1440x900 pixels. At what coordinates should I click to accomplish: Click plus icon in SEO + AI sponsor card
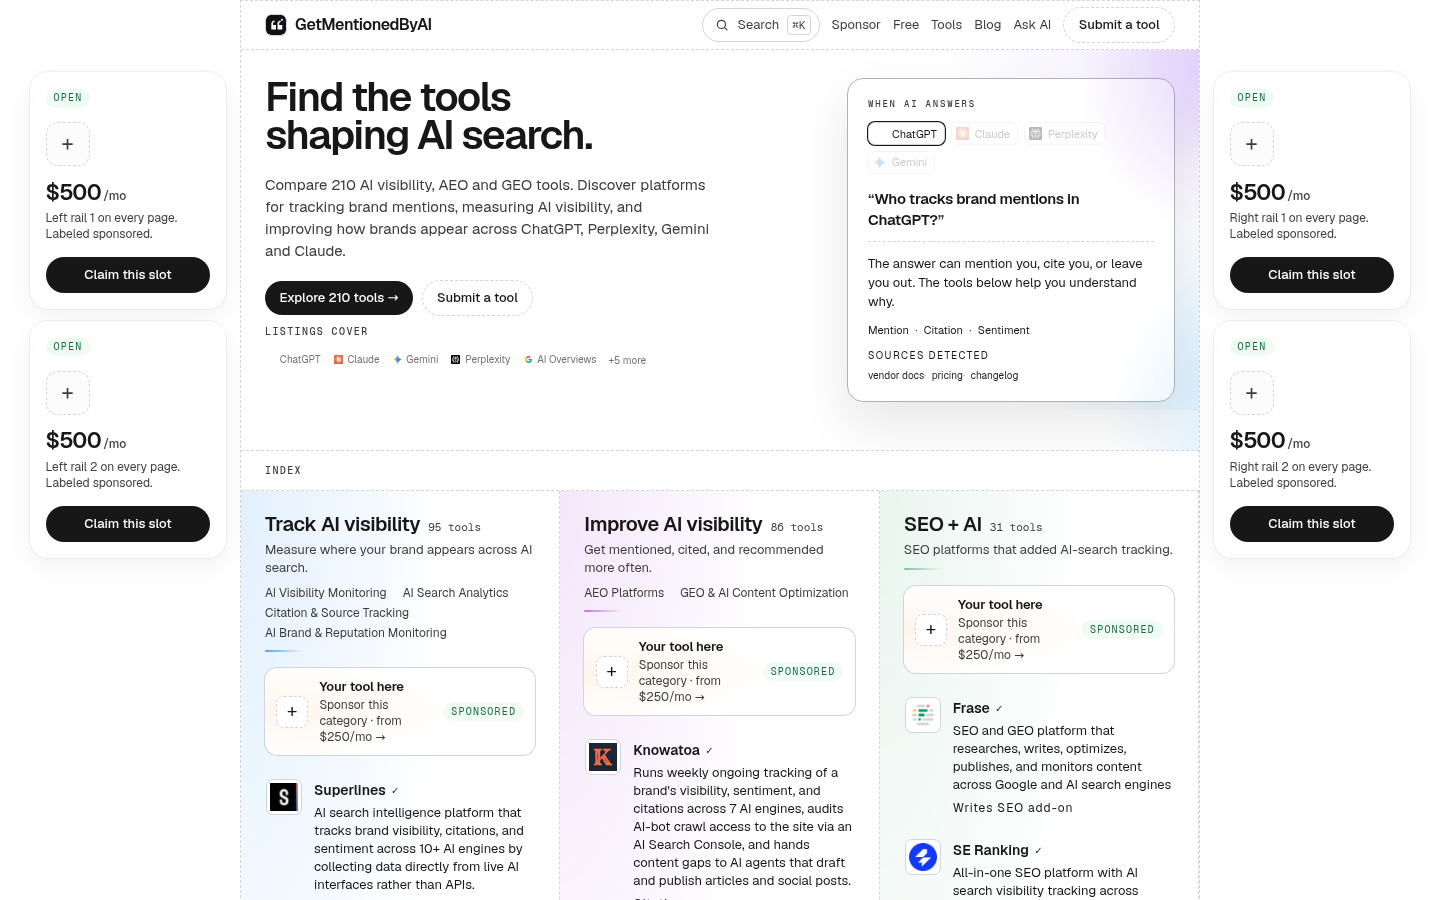pyautogui.click(x=931, y=630)
